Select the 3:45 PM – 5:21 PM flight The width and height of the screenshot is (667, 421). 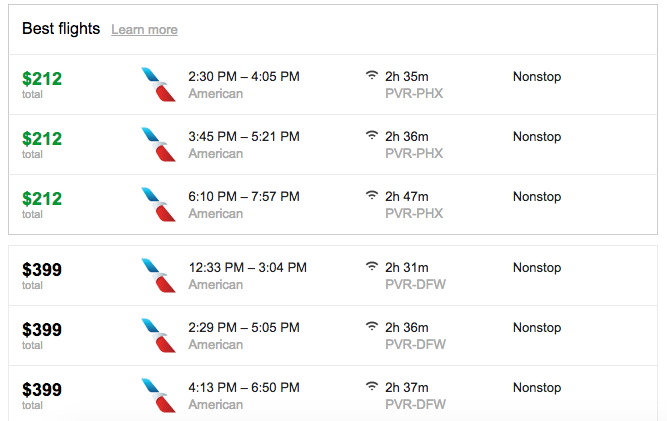pyautogui.click(x=333, y=145)
